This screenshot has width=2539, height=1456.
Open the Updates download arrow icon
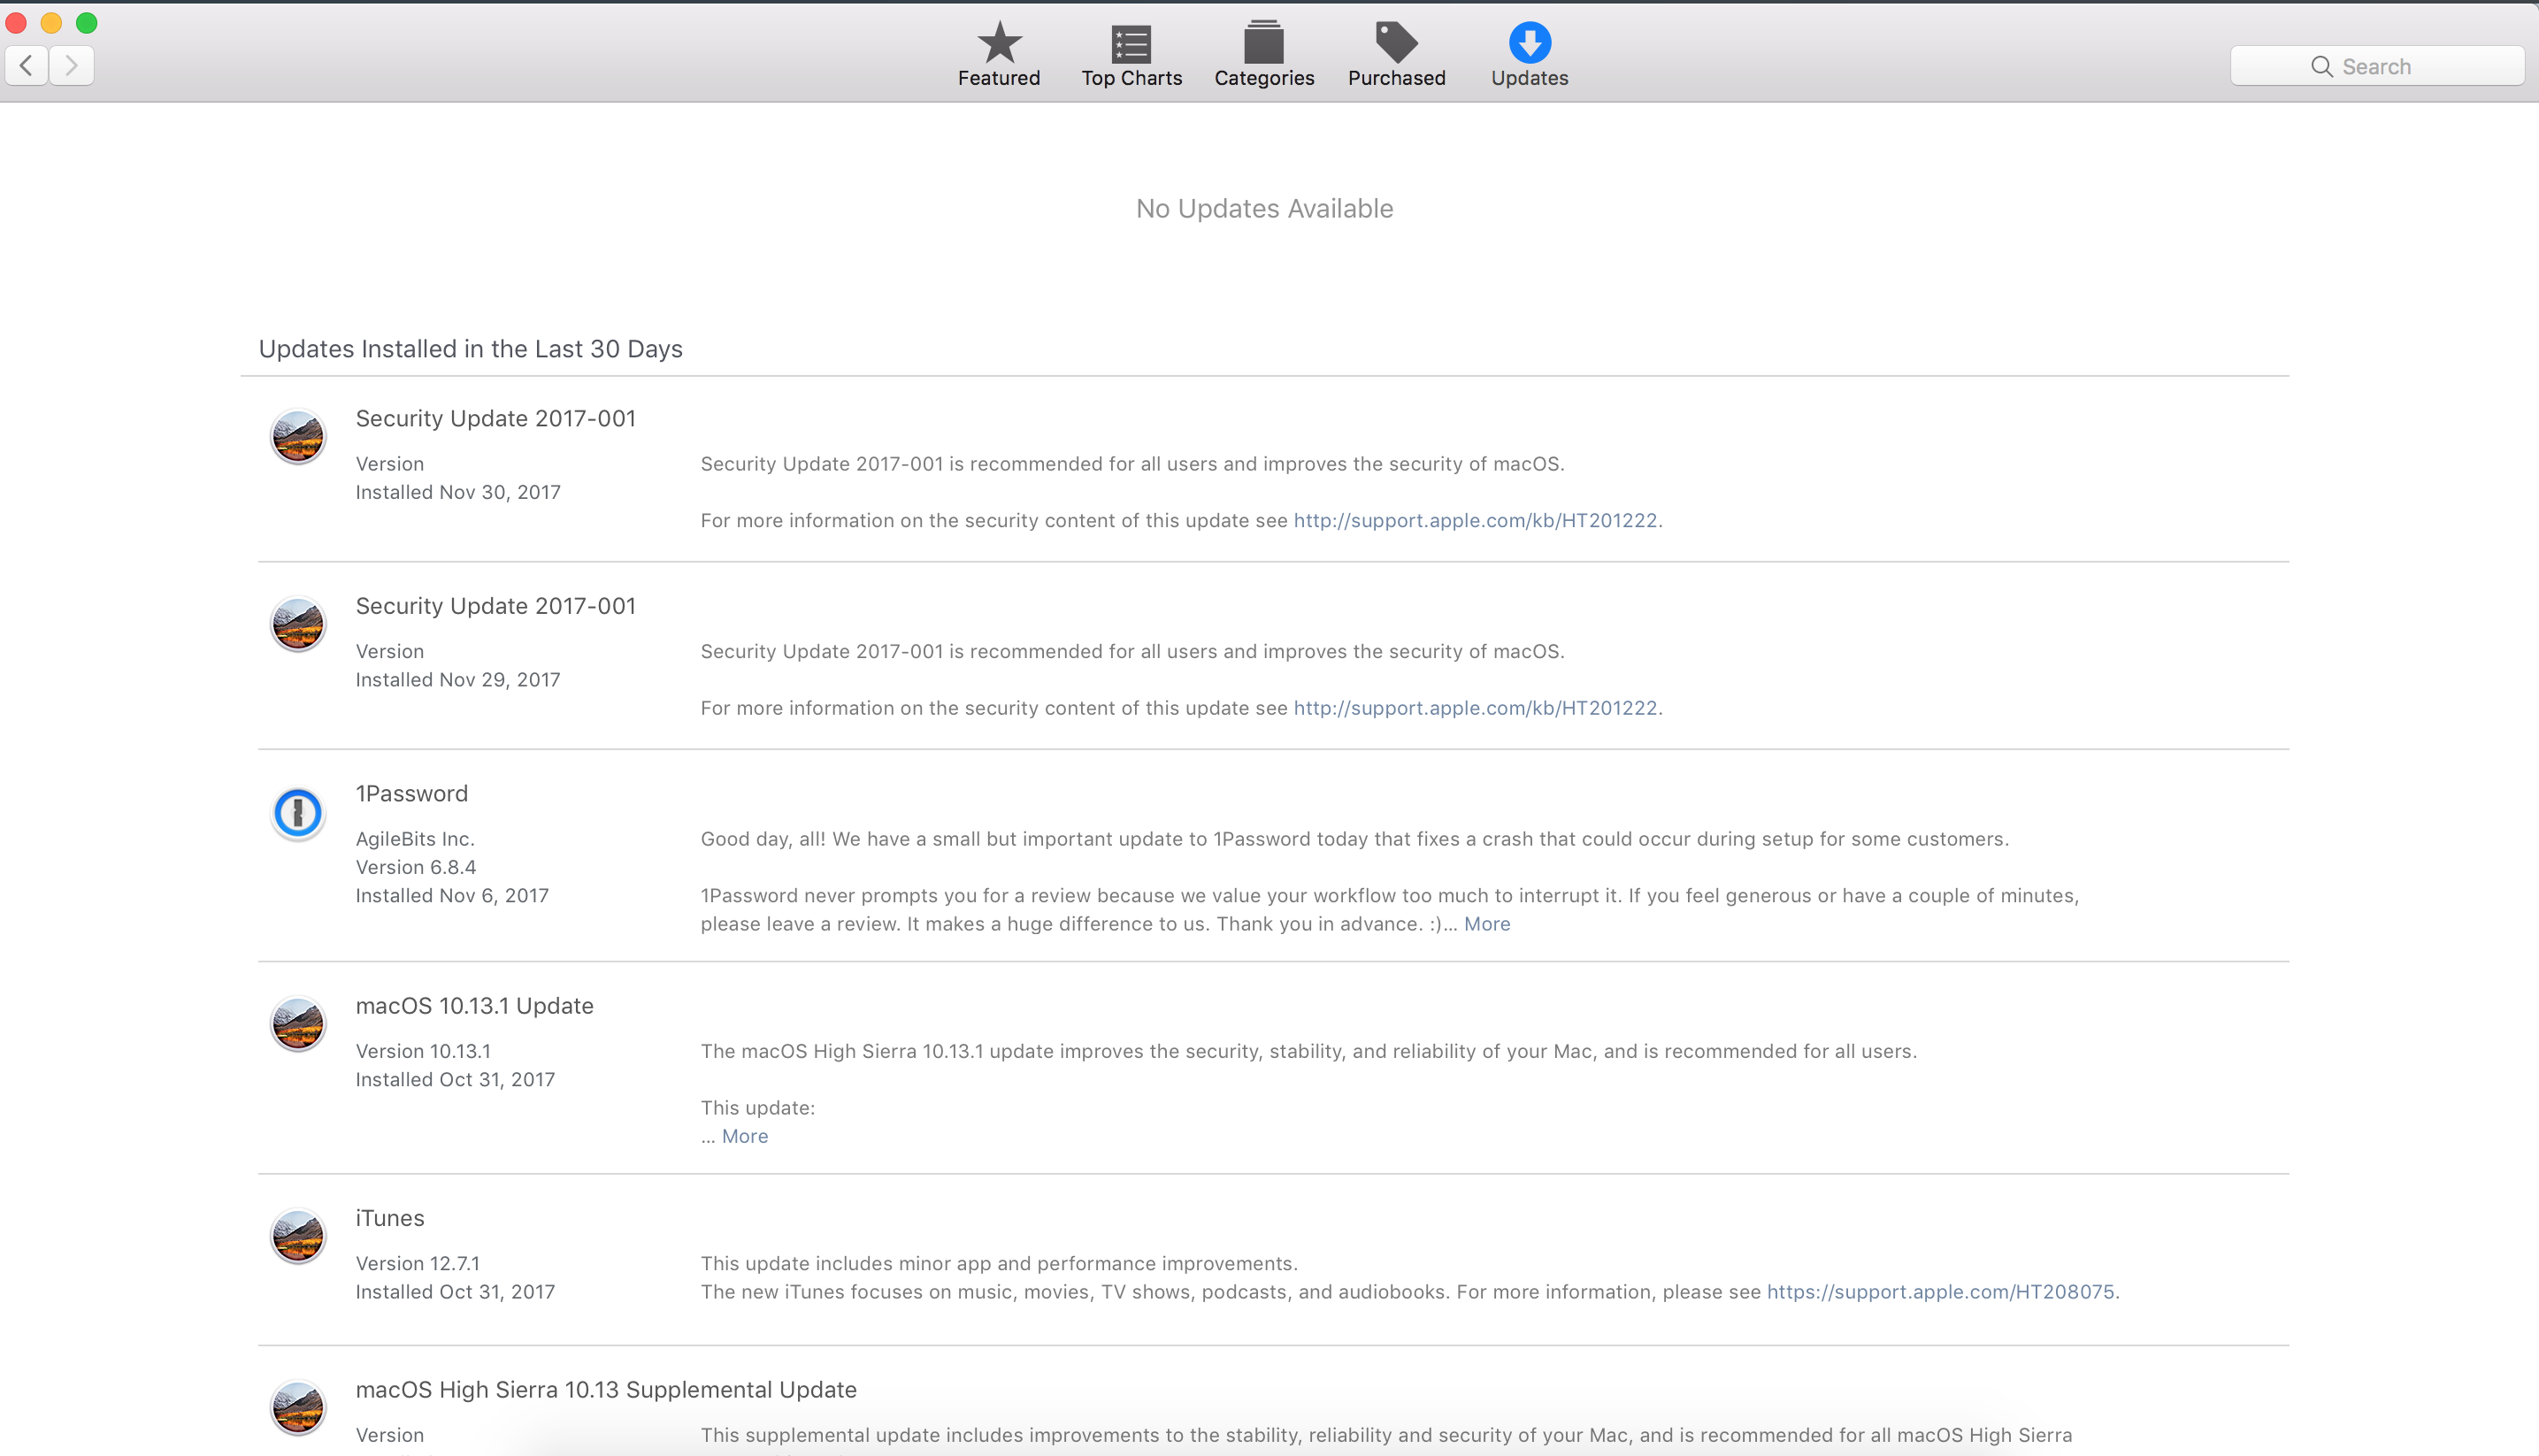click(x=1530, y=42)
